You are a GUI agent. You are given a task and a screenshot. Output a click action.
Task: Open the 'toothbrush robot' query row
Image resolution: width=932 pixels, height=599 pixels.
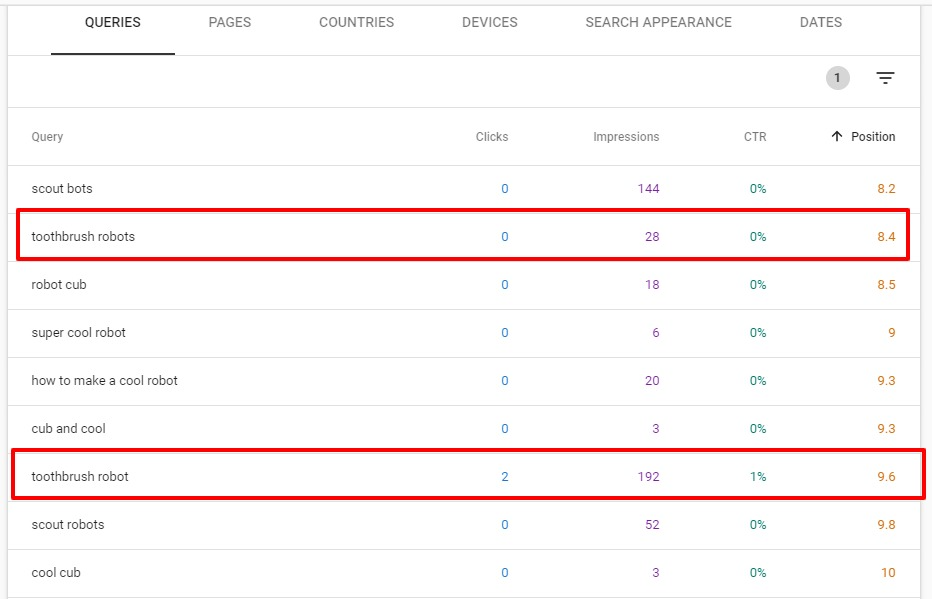[80, 477]
